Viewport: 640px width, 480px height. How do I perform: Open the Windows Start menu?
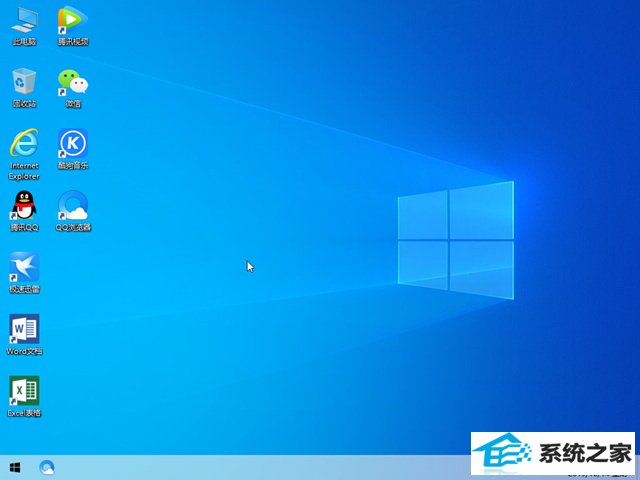click(x=15, y=467)
